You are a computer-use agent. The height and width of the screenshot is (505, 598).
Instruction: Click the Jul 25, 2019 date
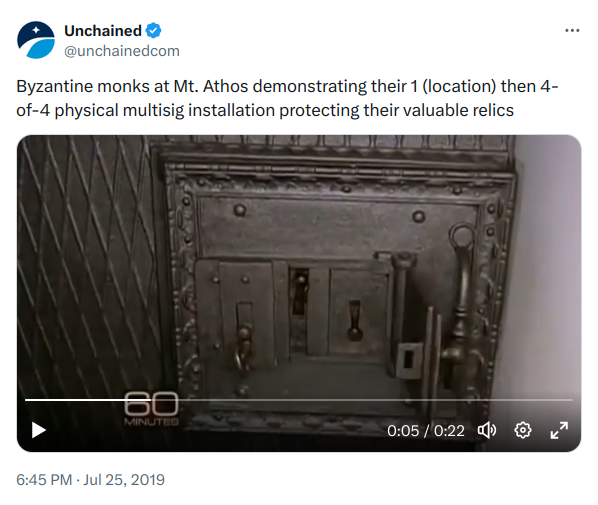click(124, 480)
